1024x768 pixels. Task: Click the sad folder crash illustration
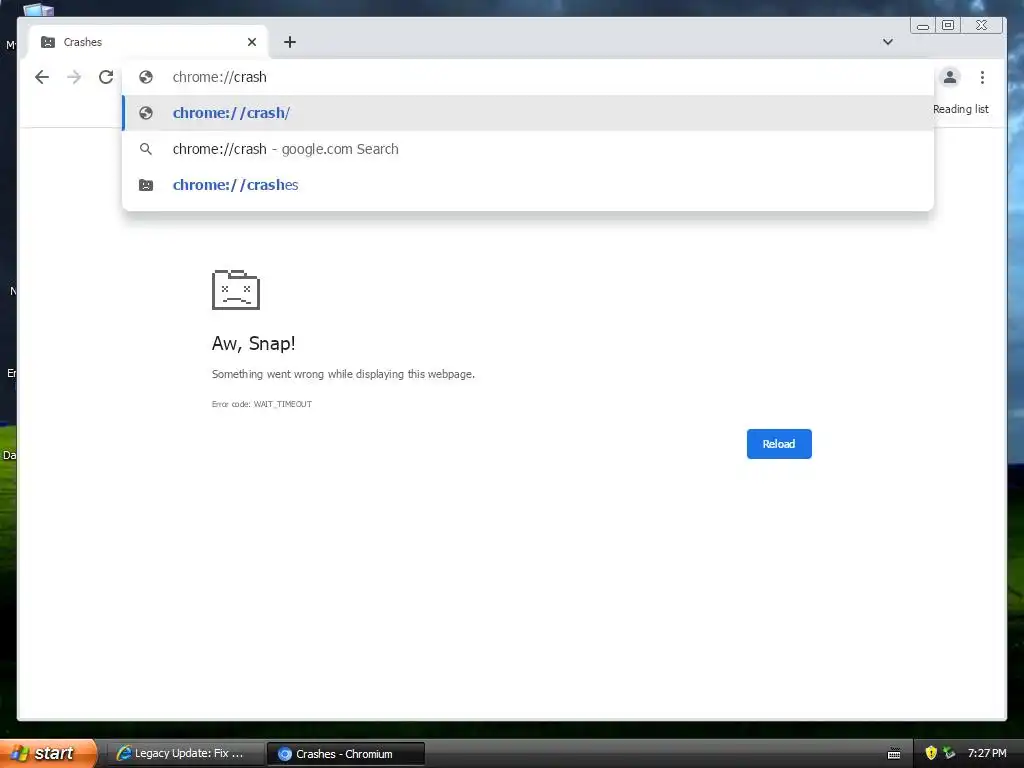pos(236,289)
